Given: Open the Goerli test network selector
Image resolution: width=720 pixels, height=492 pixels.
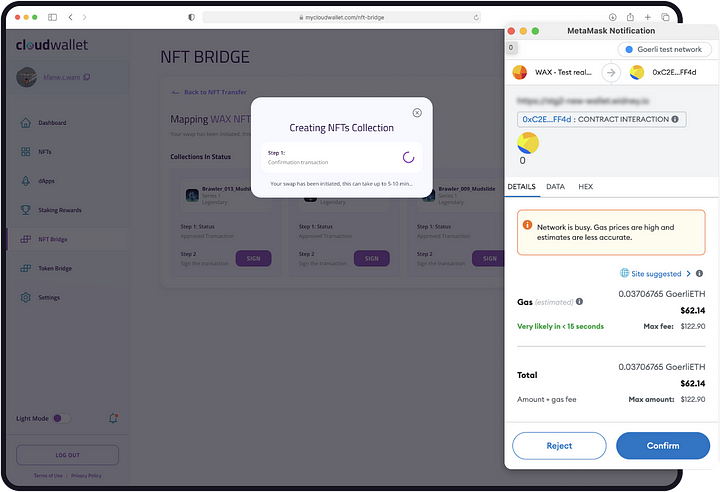Looking at the screenshot, I should [x=664, y=49].
